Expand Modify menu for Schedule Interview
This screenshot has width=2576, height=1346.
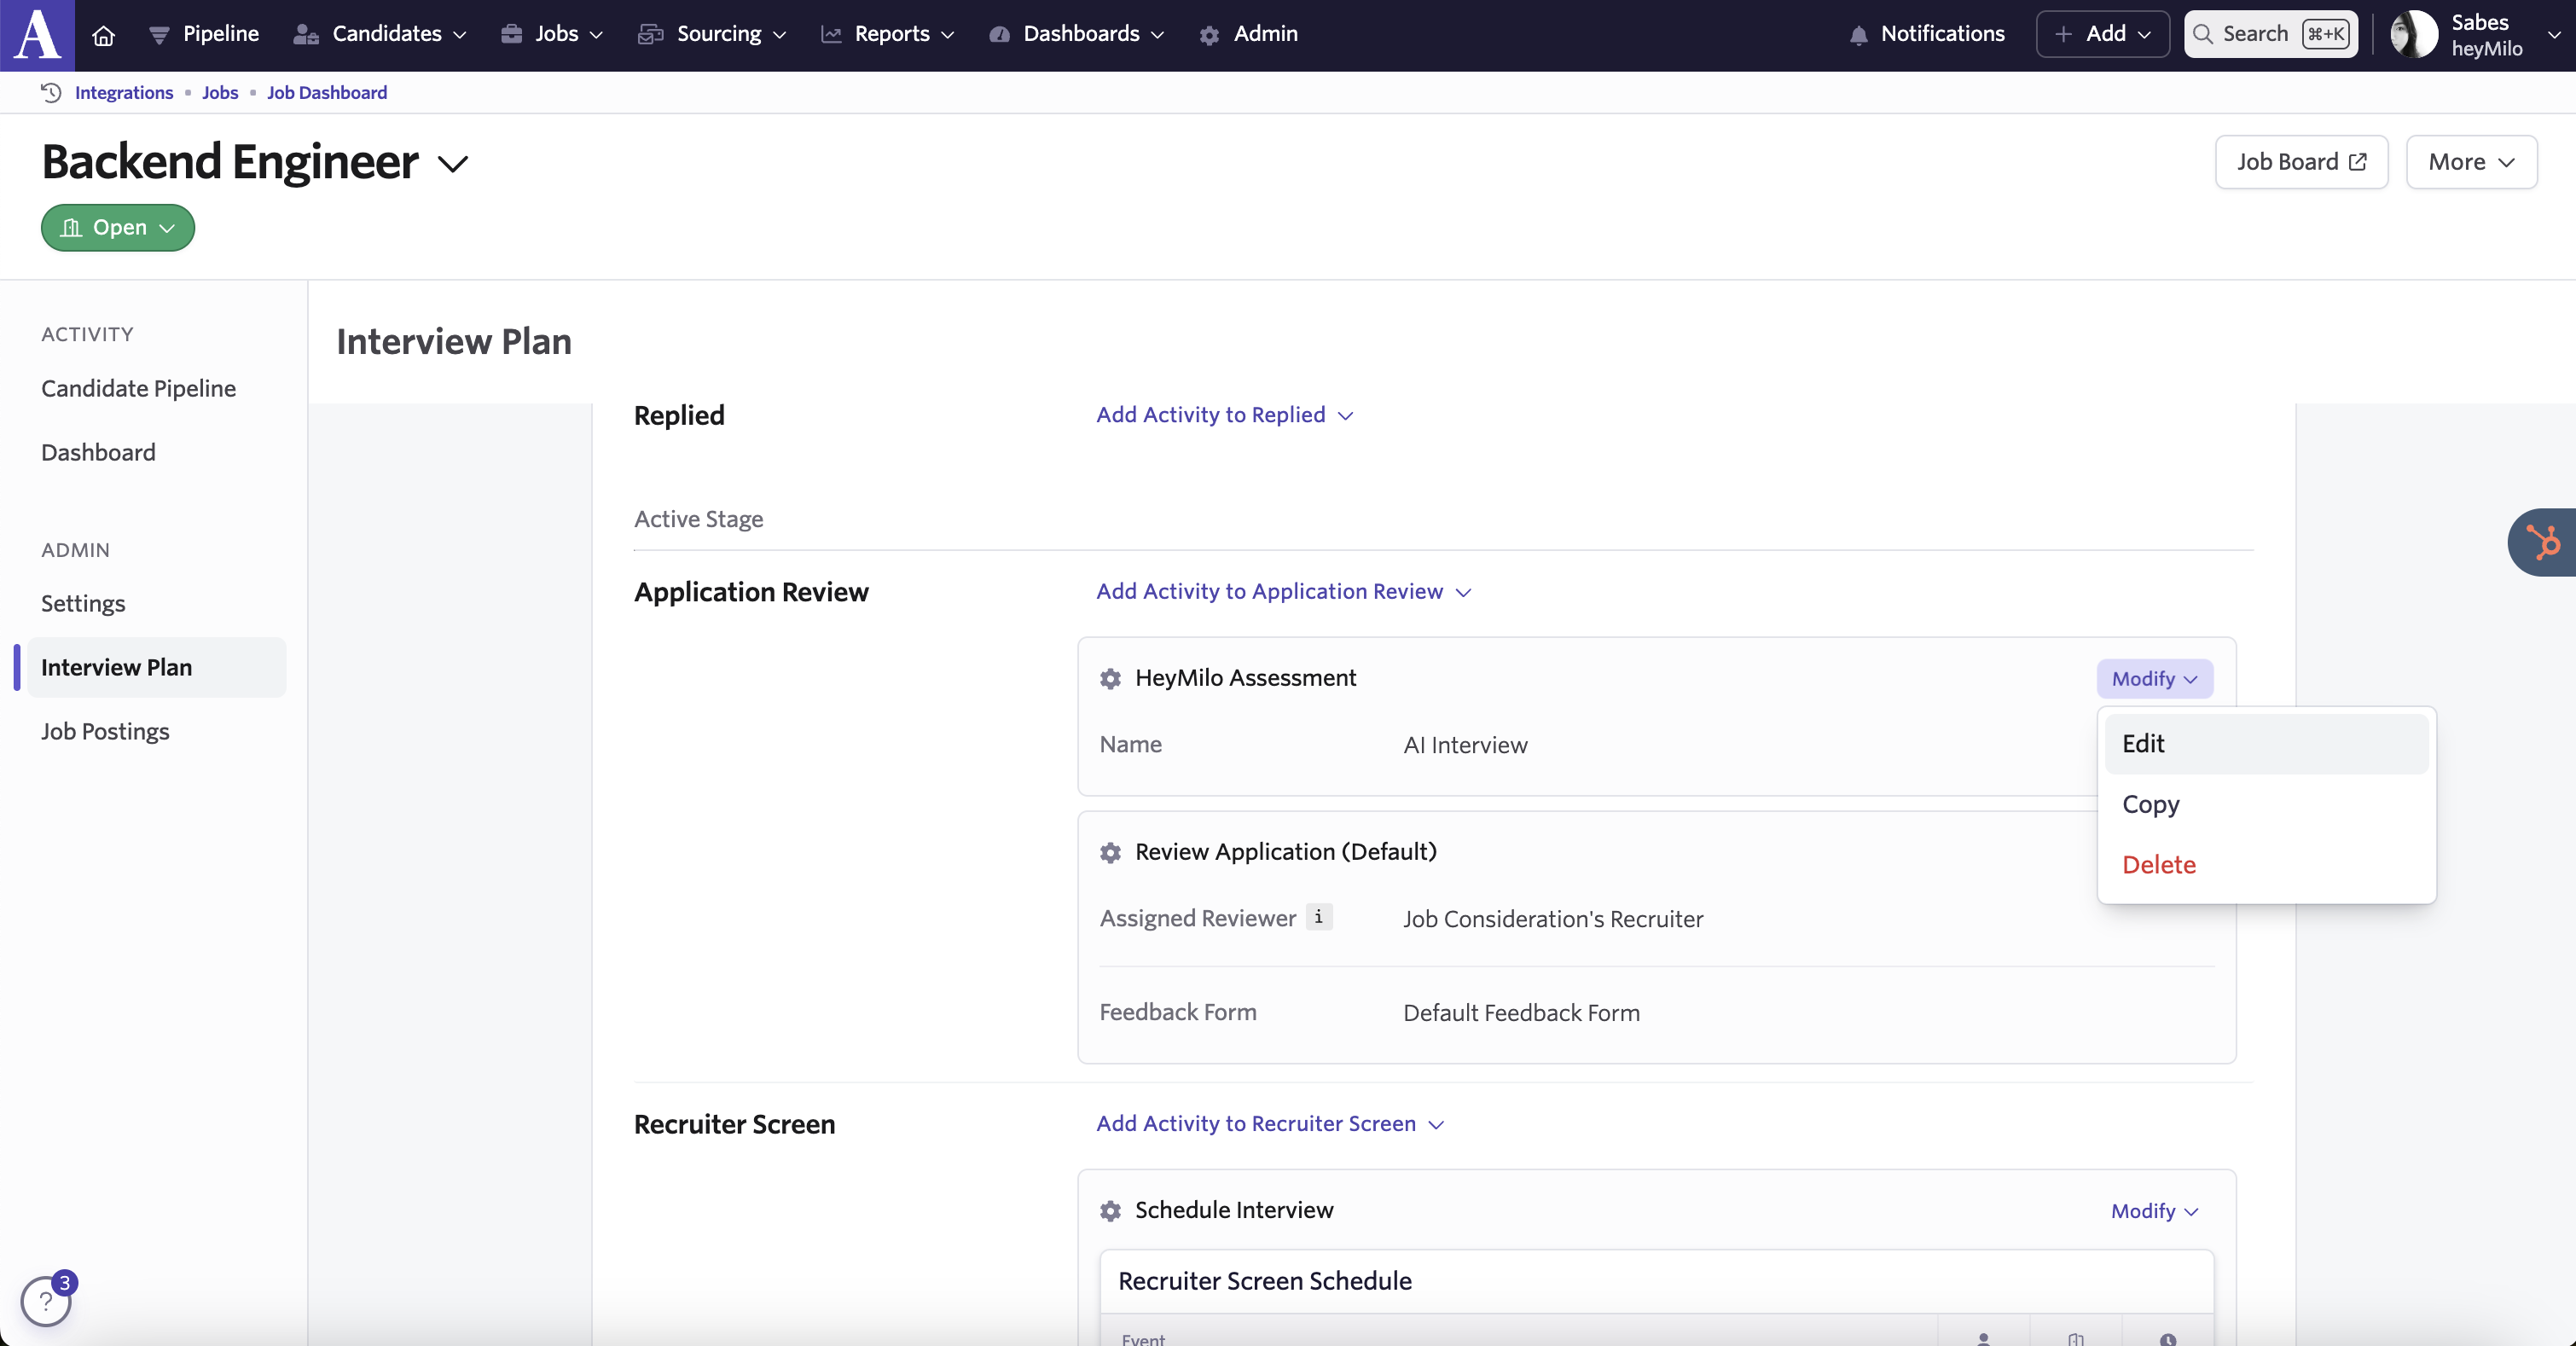tap(2154, 1211)
